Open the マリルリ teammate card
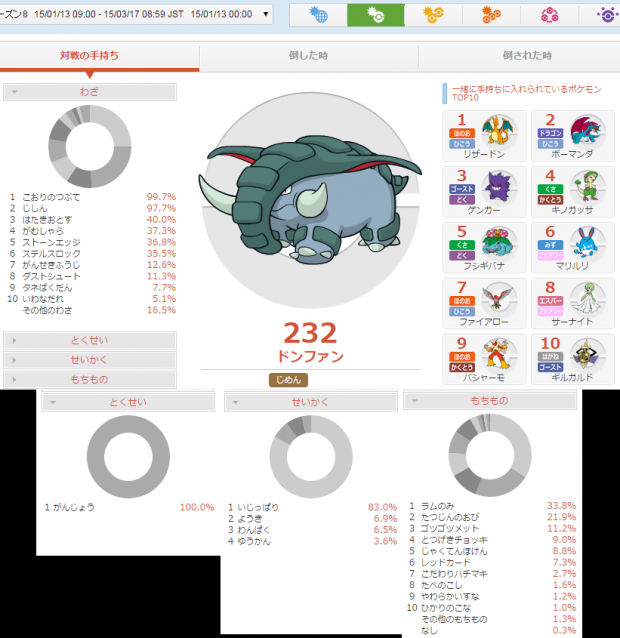Image resolution: width=620 pixels, height=638 pixels. (x=572, y=248)
